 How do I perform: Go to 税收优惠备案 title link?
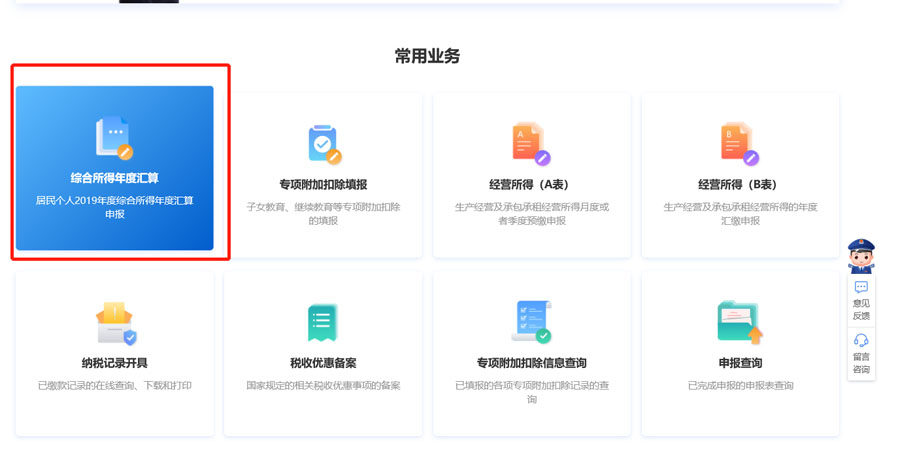tap(323, 363)
